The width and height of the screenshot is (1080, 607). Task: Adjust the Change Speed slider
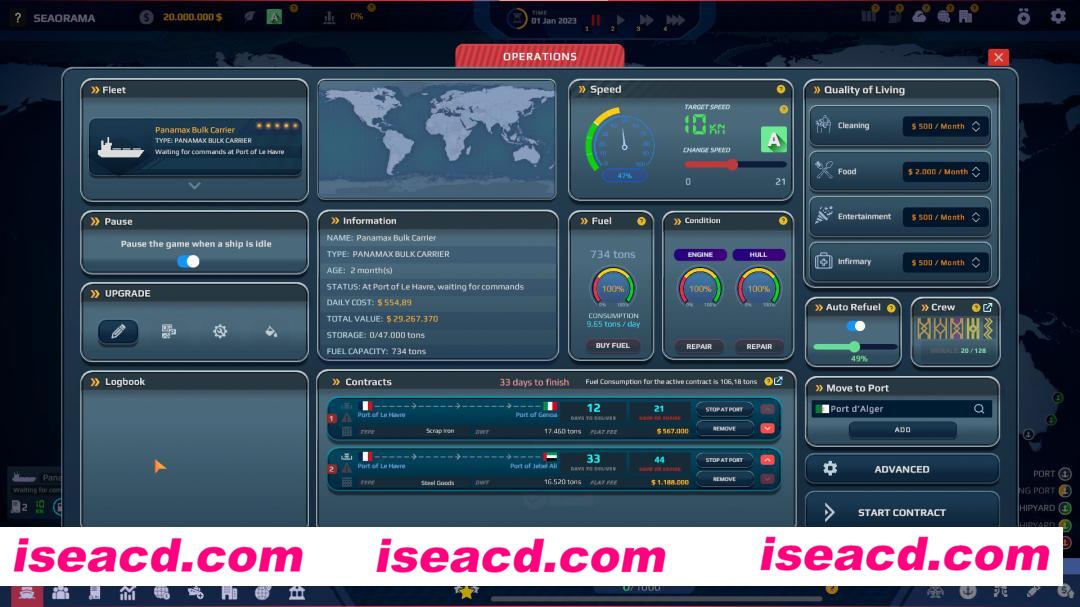[x=733, y=165]
